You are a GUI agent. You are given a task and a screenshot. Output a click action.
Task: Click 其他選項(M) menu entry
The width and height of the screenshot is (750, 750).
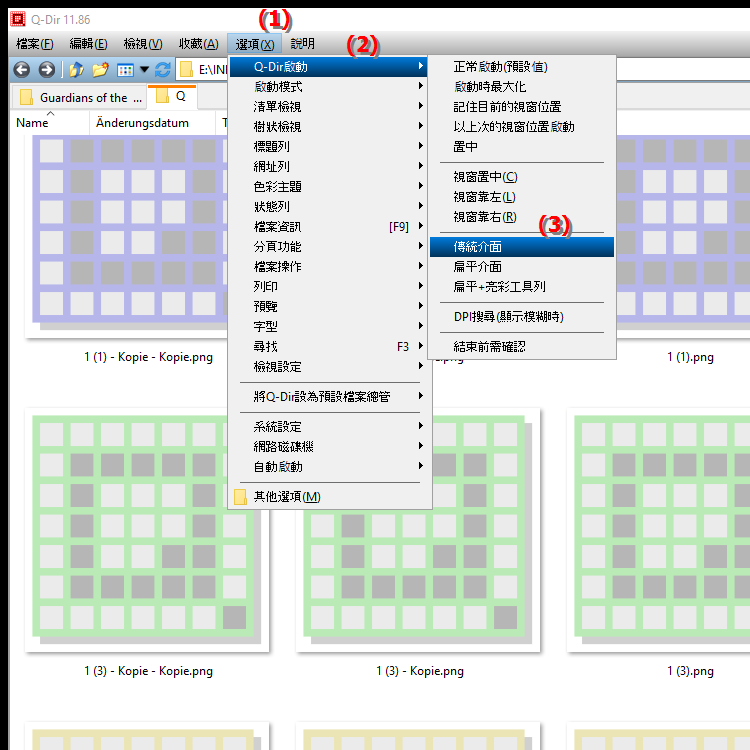[x=329, y=497]
